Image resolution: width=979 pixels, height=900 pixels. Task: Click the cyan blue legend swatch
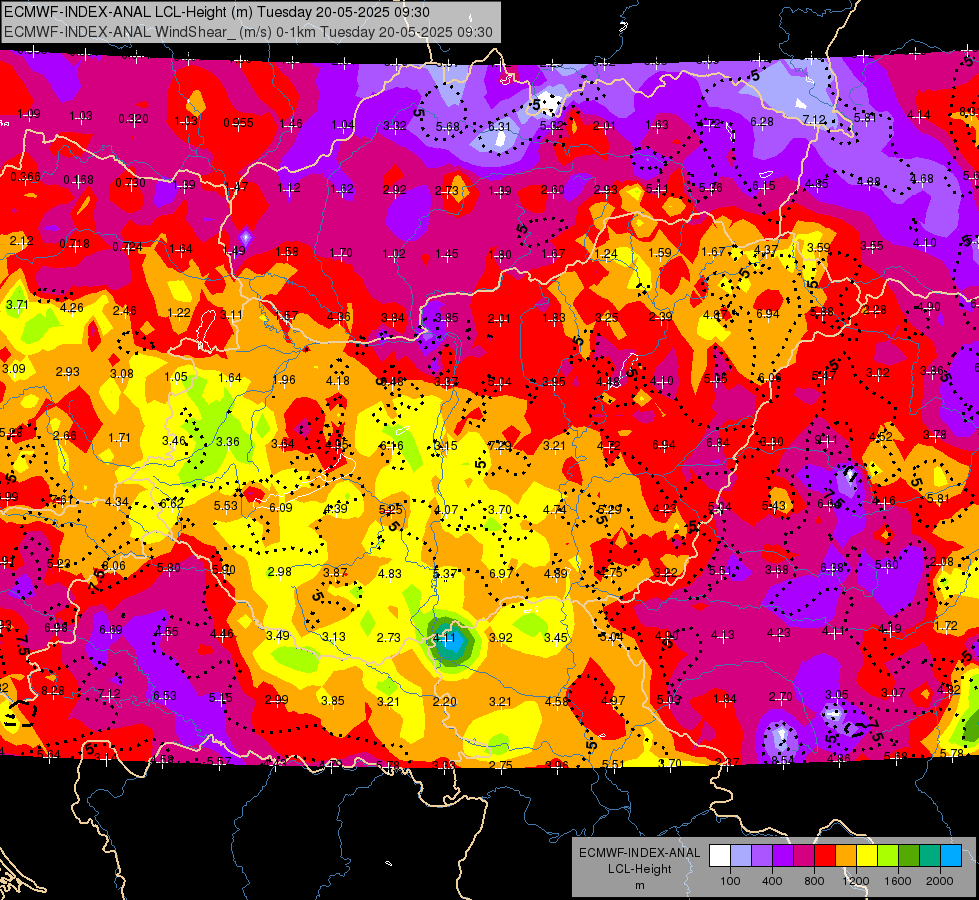(951, 856)
